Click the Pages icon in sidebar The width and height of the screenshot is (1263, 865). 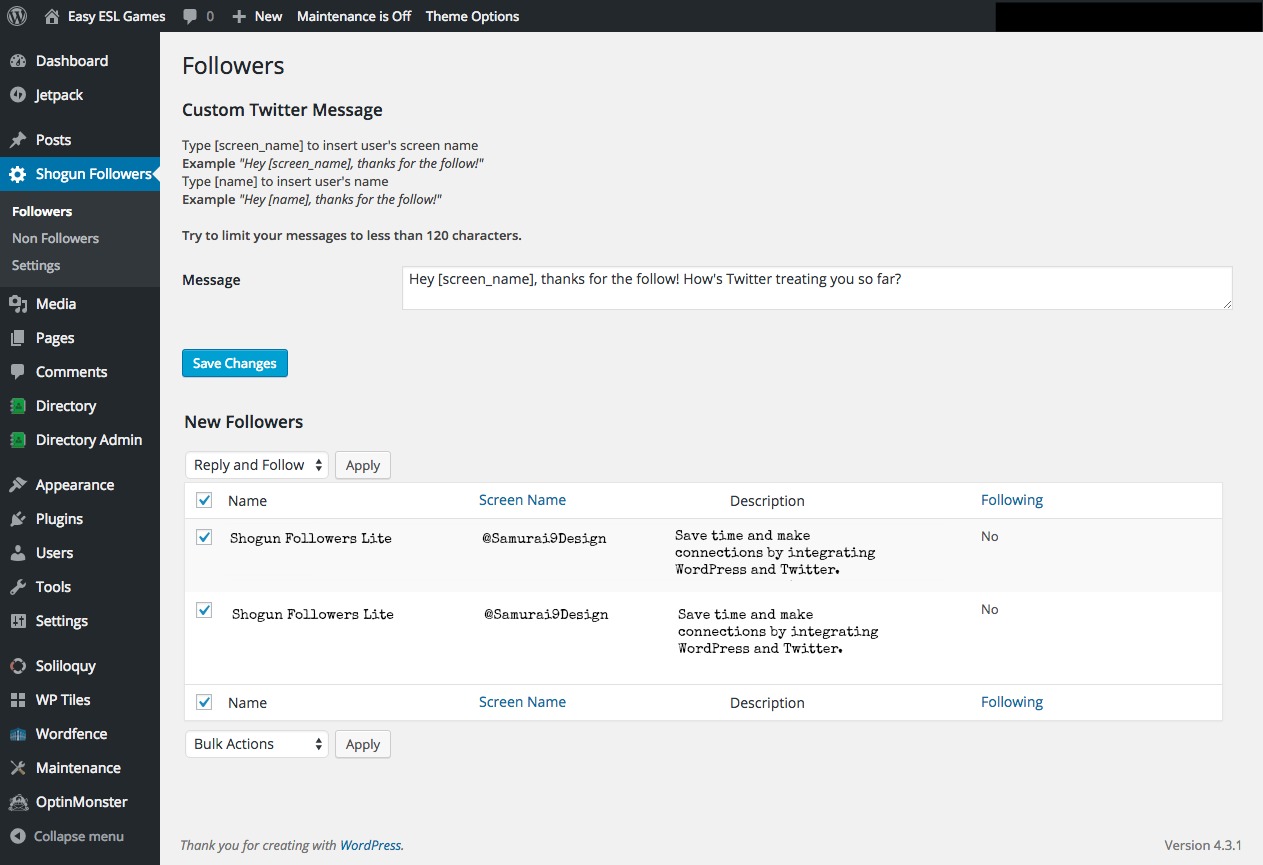point(18,338)
